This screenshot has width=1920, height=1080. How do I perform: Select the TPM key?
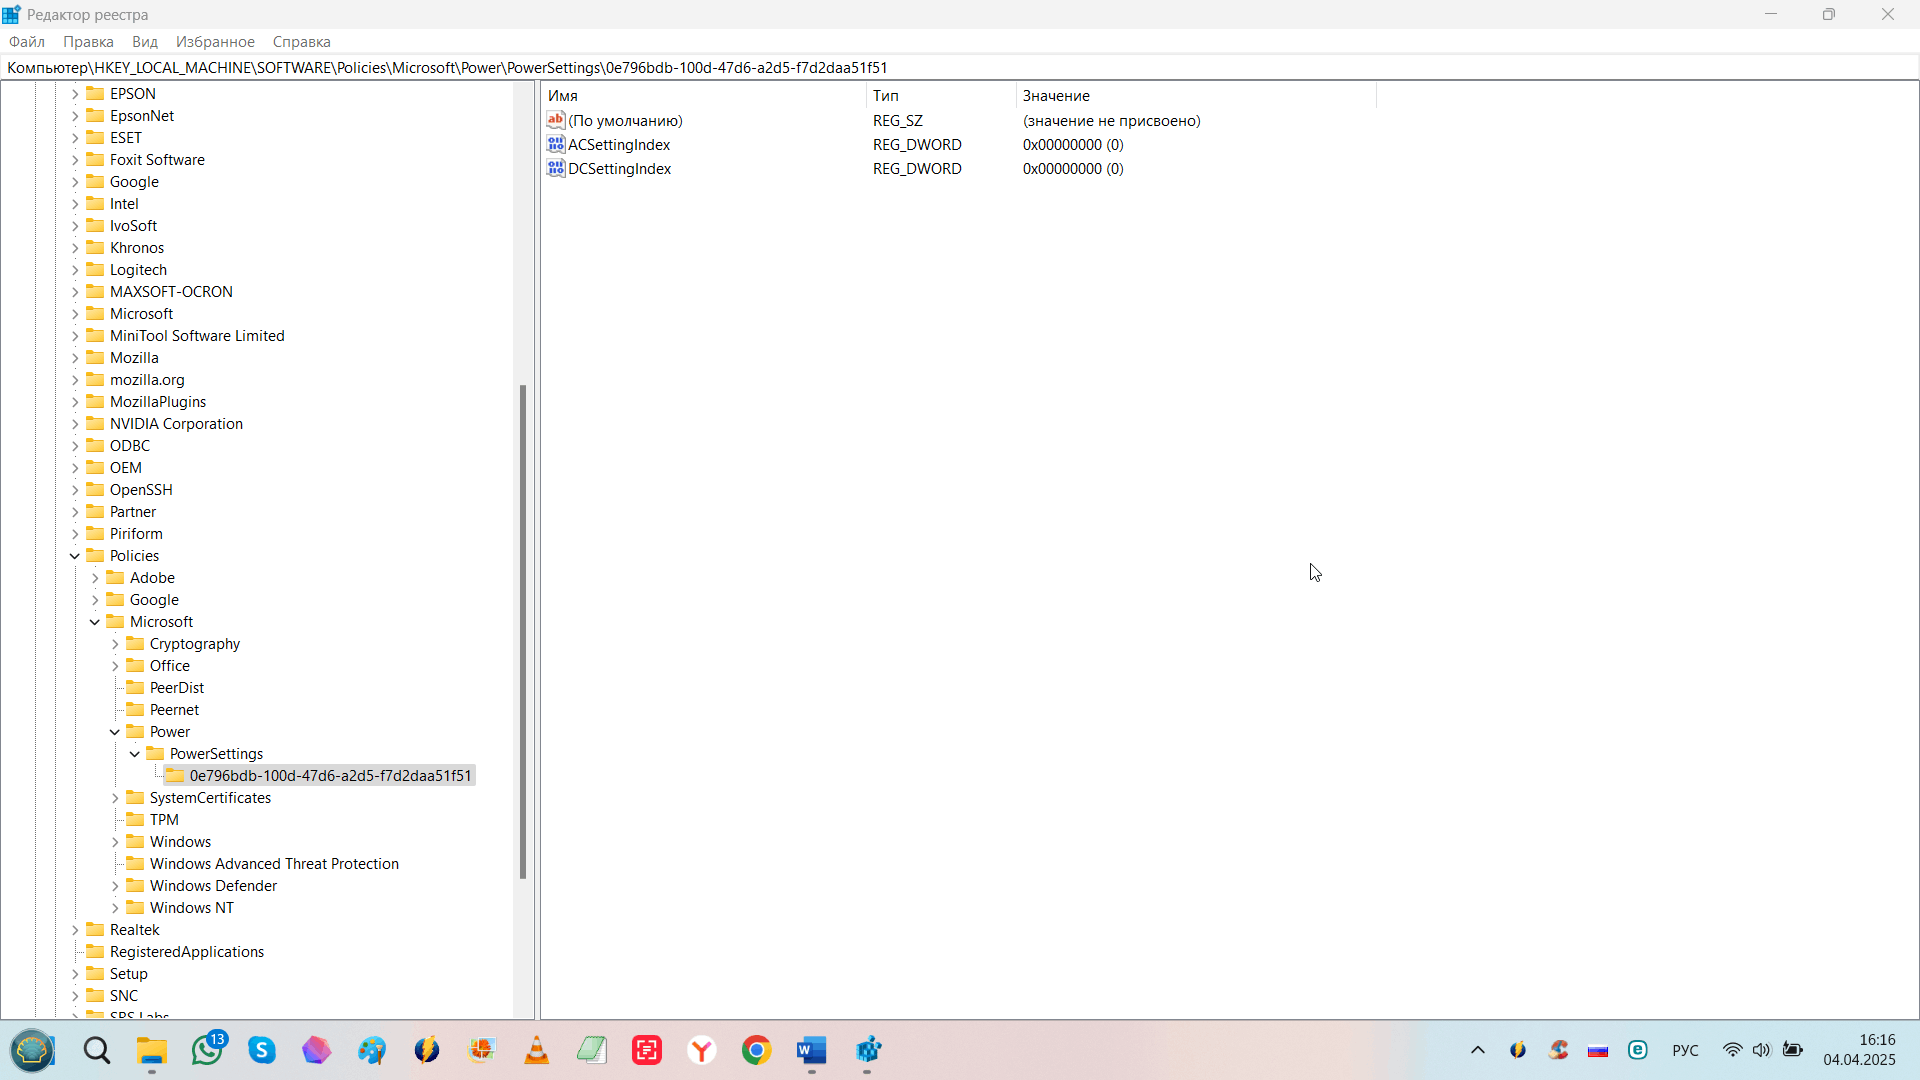pyautogui.click(x=164, y=820)
